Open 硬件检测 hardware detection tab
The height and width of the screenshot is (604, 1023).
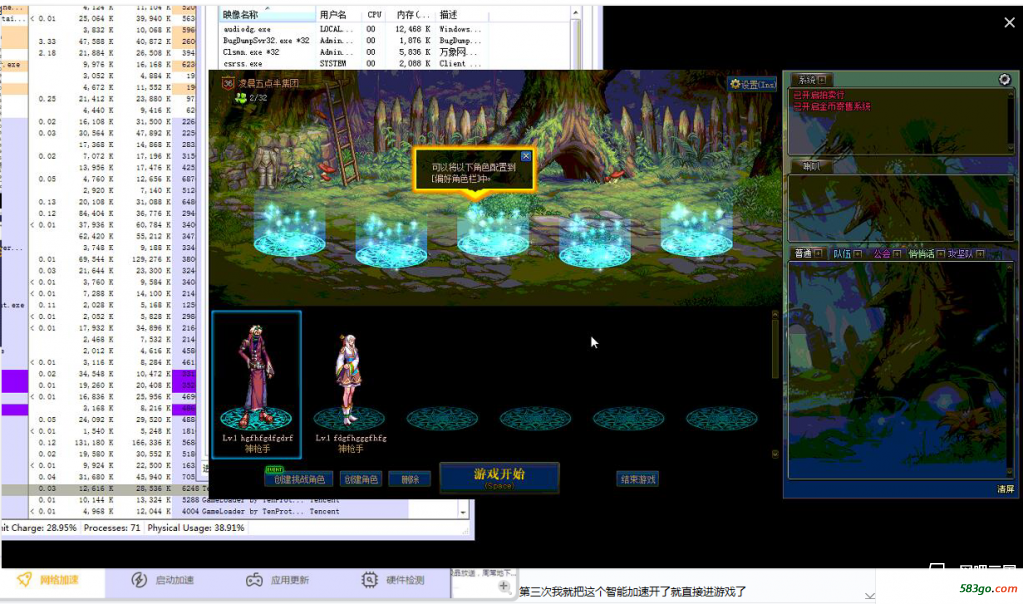coord(393,580)
